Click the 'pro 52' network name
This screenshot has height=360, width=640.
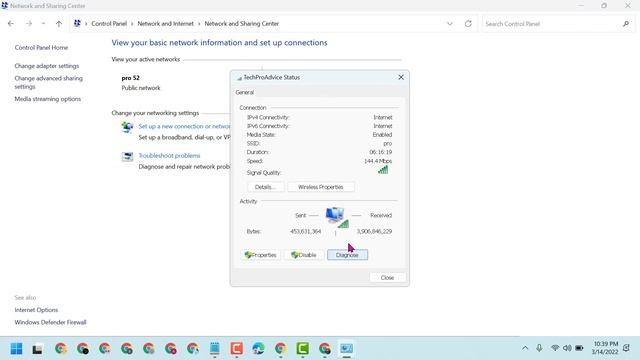[131, 78]
